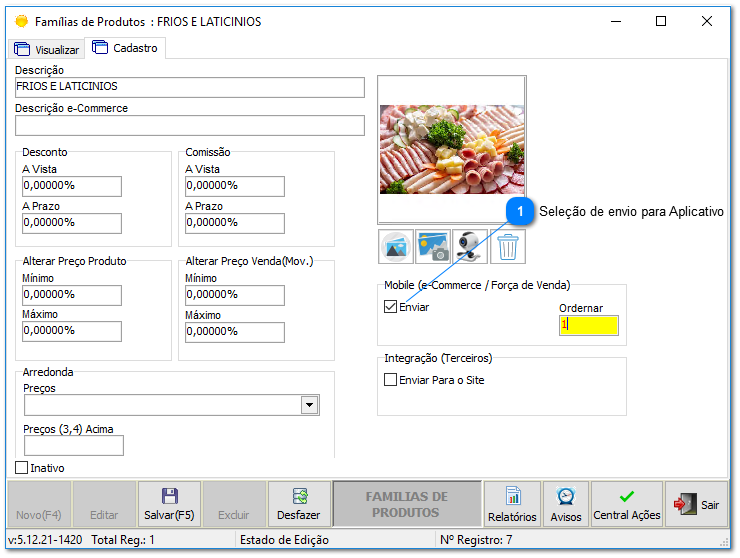Undo changes with Desfazer button

(299, 504)
